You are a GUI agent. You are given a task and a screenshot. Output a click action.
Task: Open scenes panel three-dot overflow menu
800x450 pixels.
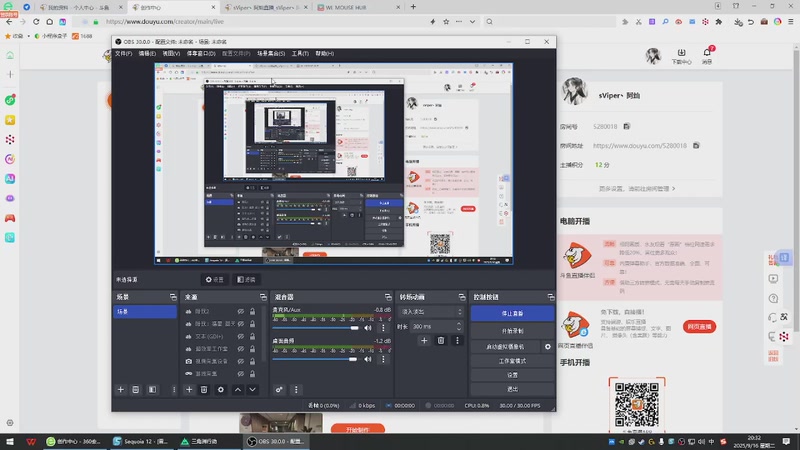pyautogui.click(x=174, y=390)
